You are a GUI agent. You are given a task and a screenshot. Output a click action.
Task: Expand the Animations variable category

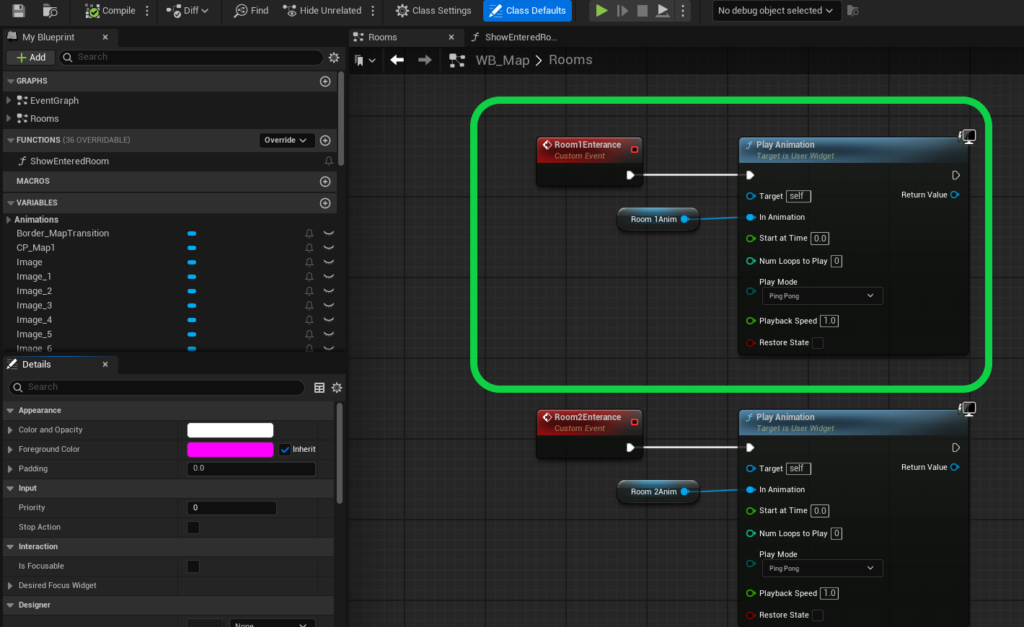tap(9, 219)
